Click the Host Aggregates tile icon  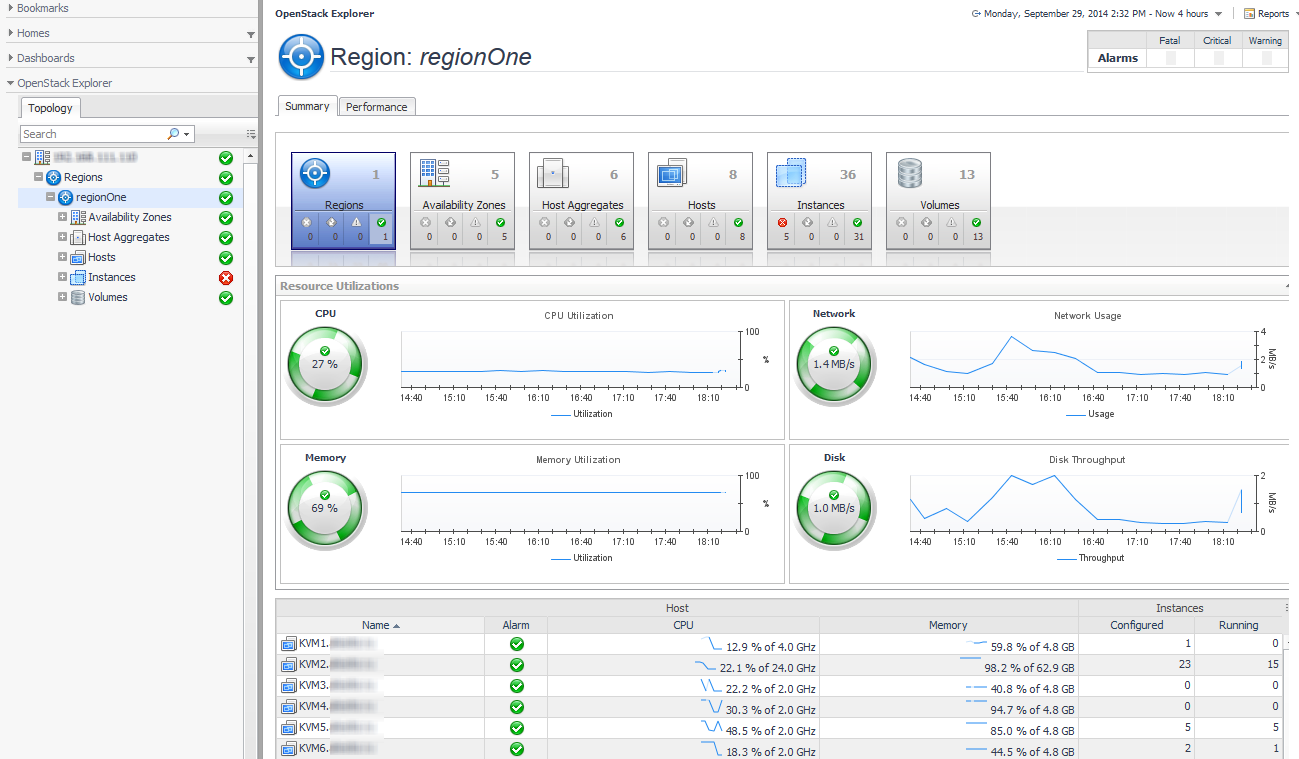tap(553, 174)
